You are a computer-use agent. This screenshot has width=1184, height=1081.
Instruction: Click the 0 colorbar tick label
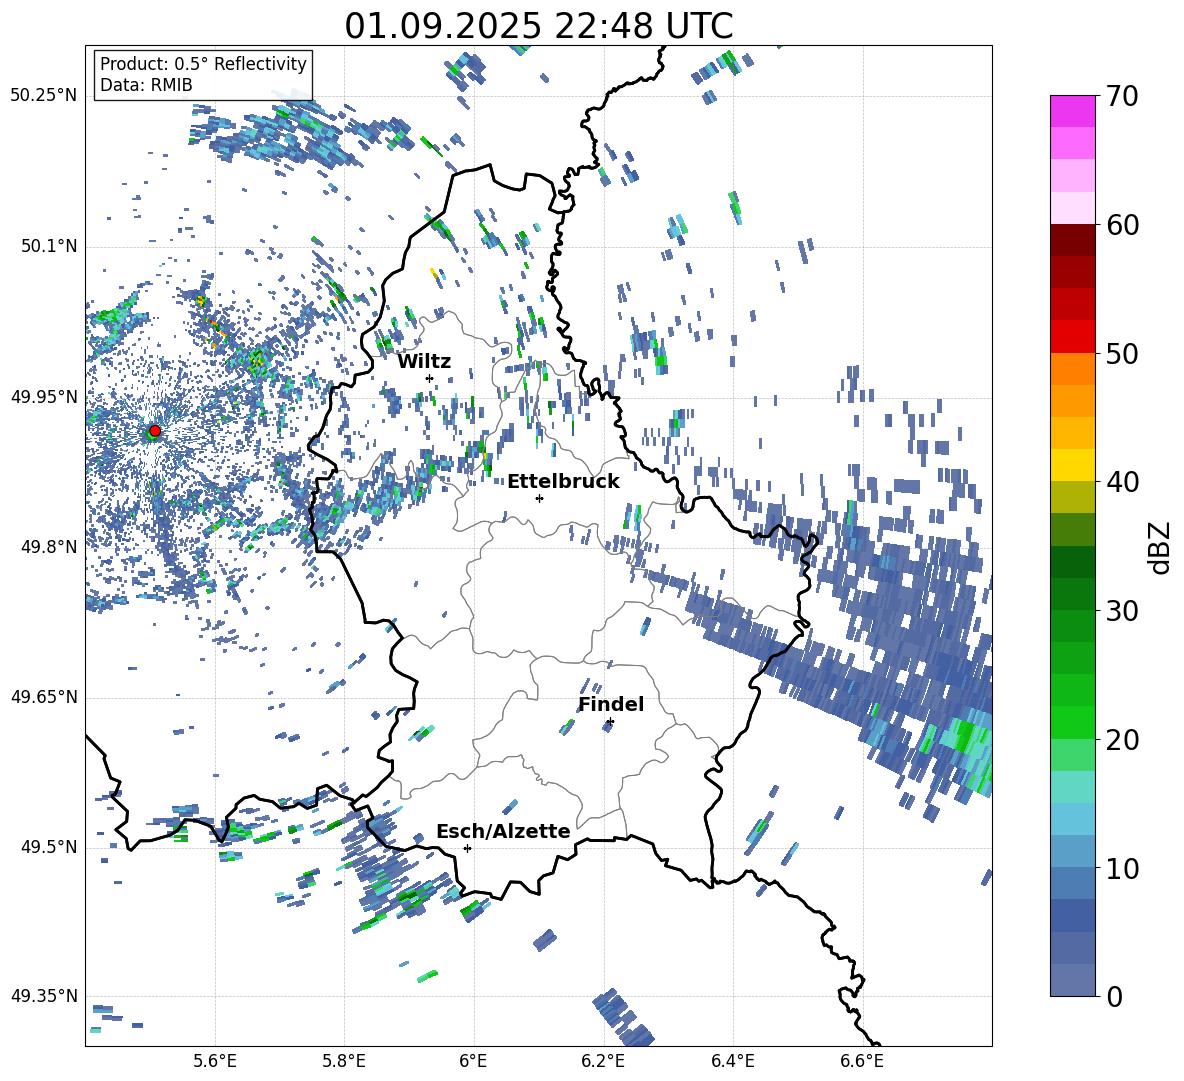[x=1115, y=996]
